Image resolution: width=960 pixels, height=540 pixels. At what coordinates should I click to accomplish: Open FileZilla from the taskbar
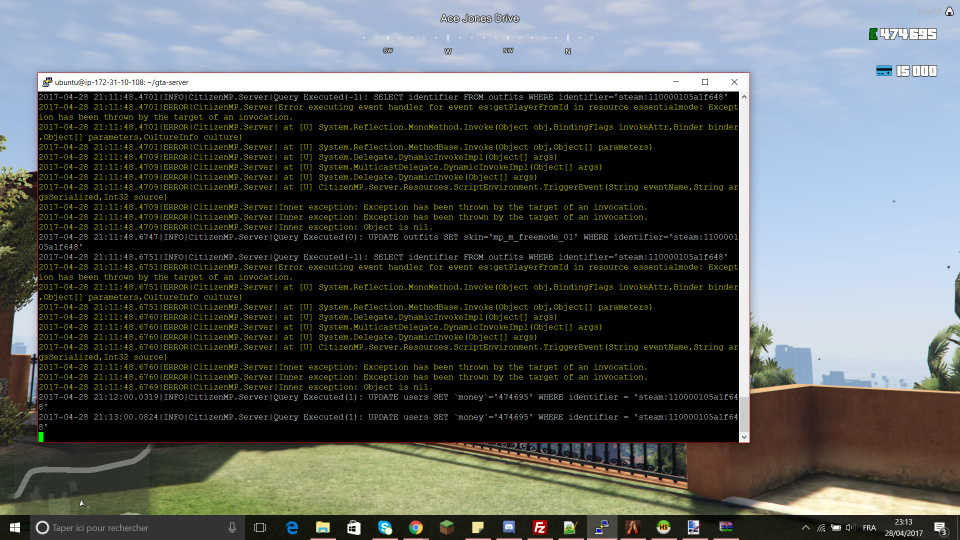click(x=539, y=527)
